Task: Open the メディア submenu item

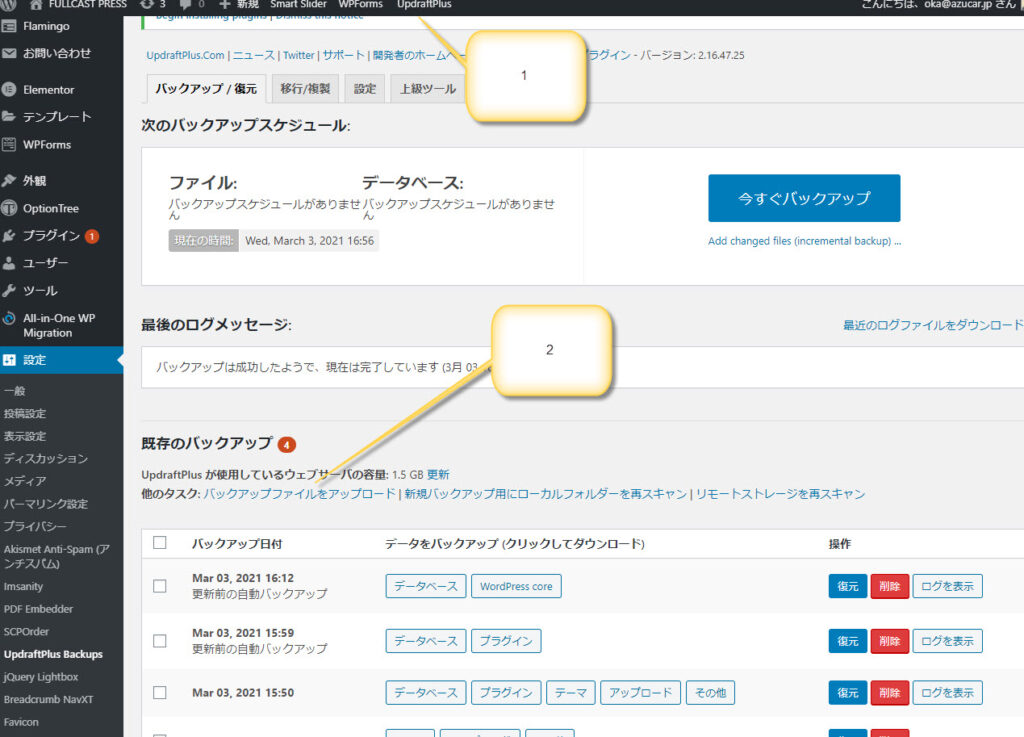Action: coord(25,481)
